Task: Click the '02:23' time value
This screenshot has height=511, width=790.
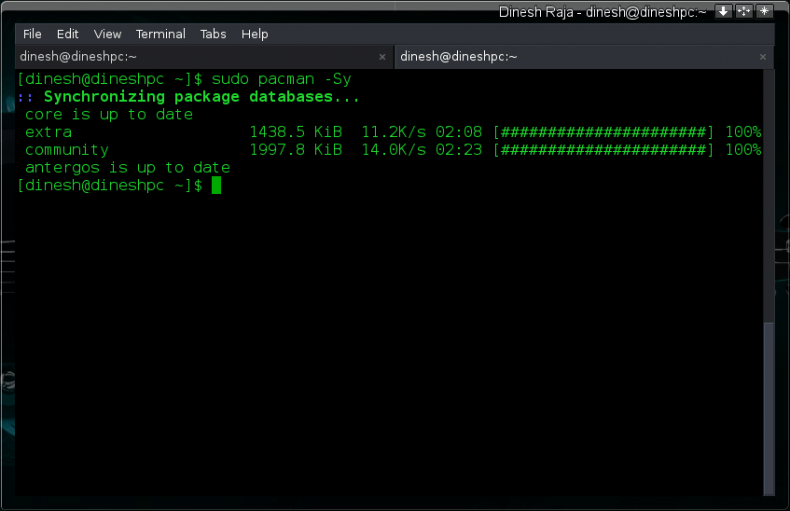Action: 458,150
